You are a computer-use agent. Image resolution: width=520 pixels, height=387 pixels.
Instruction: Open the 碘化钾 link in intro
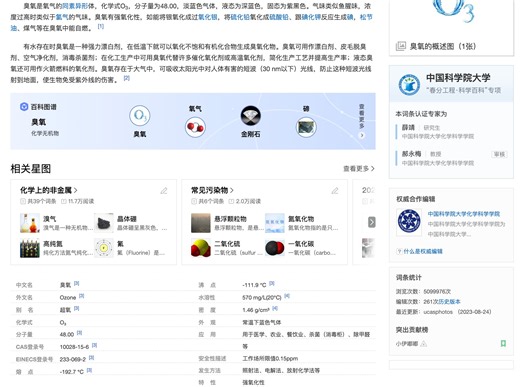[x=311, y=17]
